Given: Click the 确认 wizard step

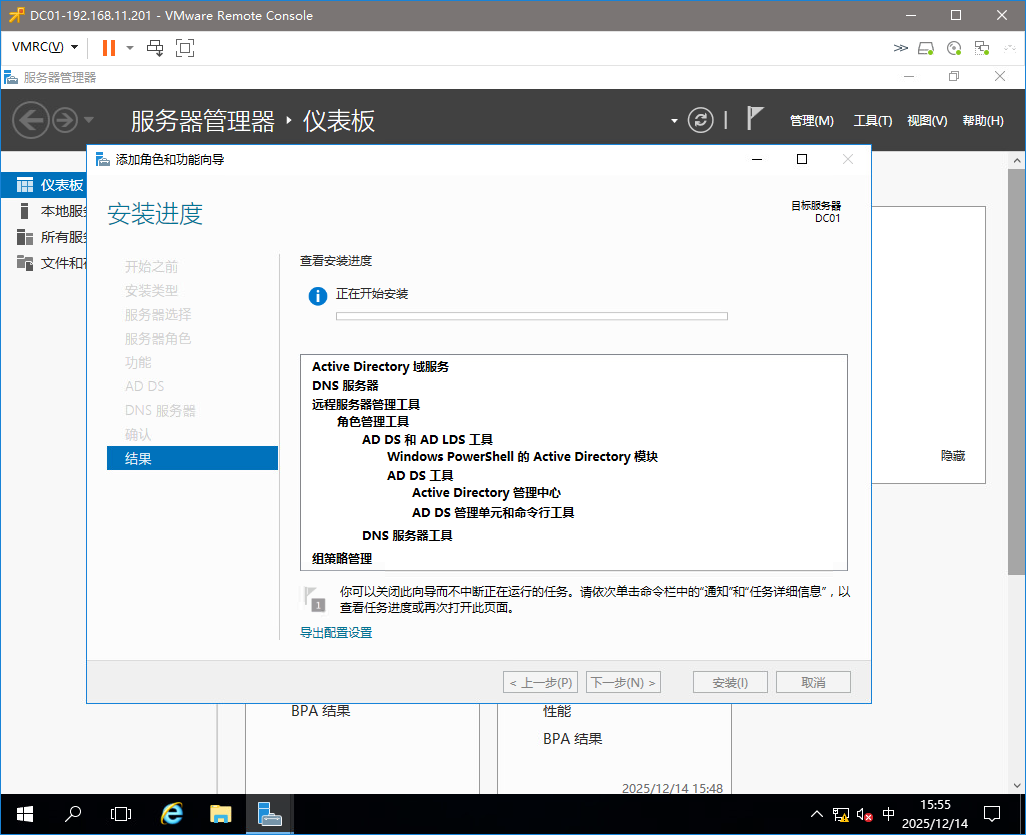Looking at the screenshot, I should pyautogui.click(x=138, y=435).
